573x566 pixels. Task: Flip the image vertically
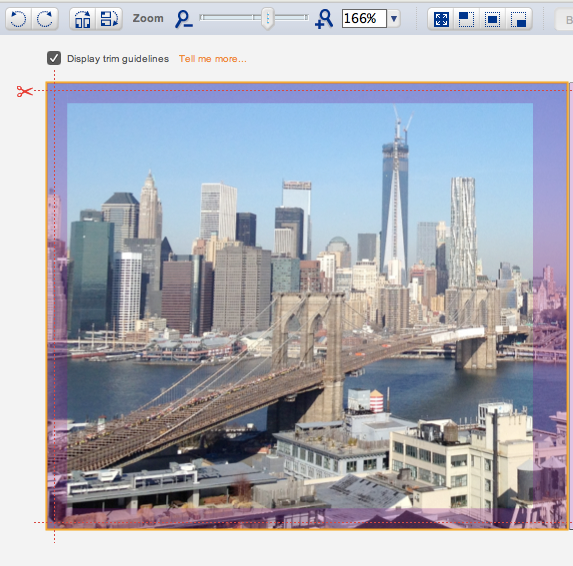point(109,19)
